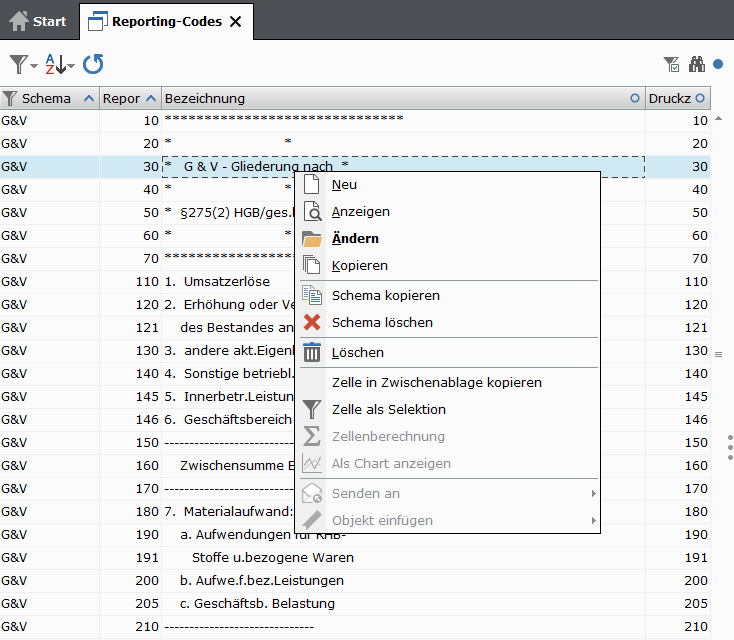
Task: Click the three-dot side panel handle
Action: tap(730, 448)
